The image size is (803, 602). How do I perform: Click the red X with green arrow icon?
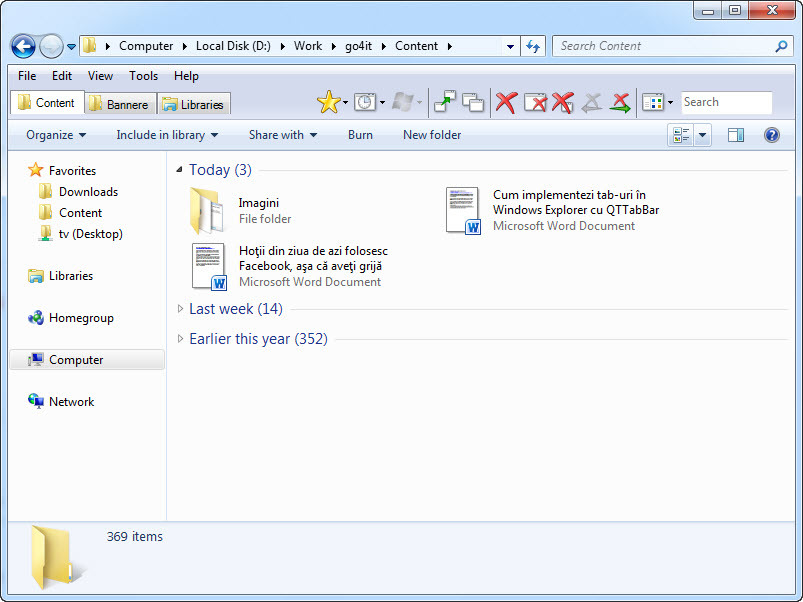coord(620,102)
